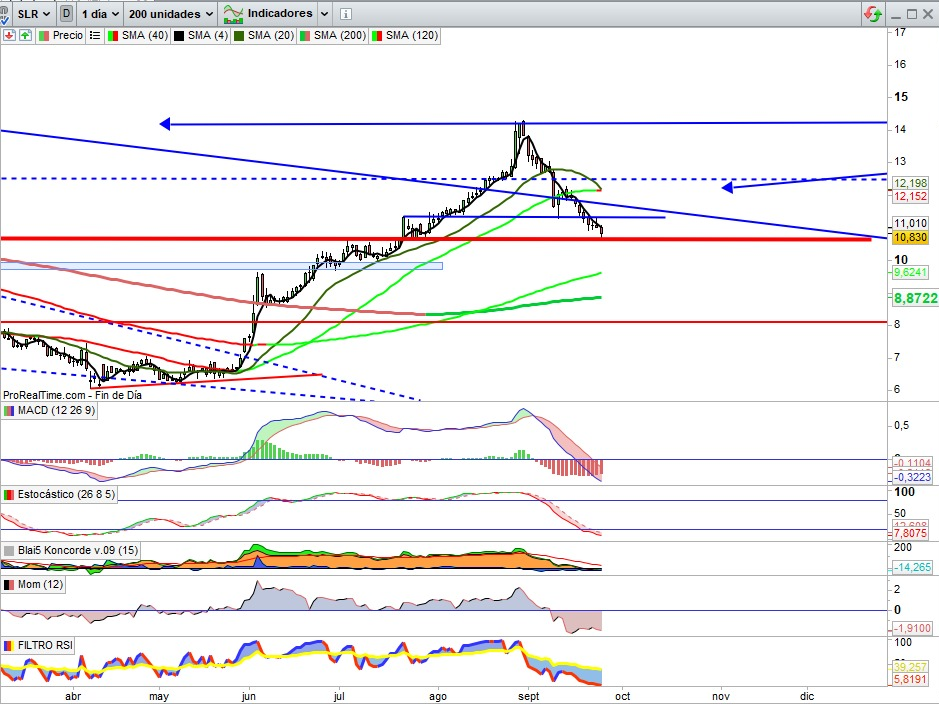Open SMA (40) indicator settings
Screen dimensions: 939x704
click(144, 35)
